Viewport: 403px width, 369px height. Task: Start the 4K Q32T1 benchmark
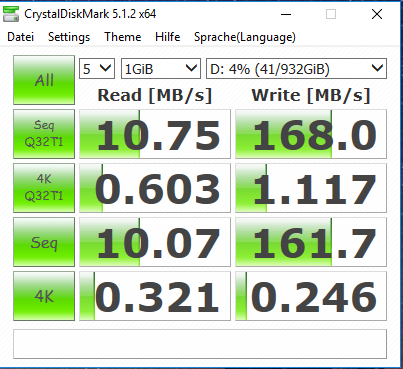pos(44,188)
